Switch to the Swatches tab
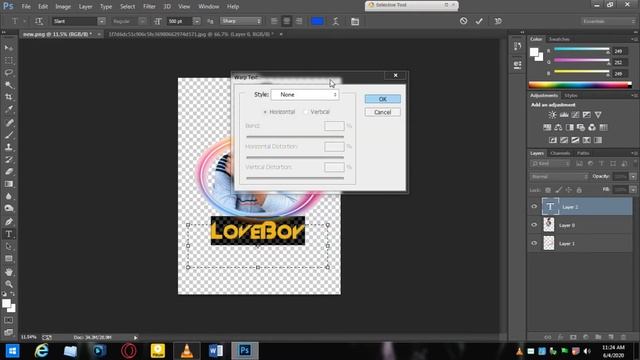 [559, 39]
